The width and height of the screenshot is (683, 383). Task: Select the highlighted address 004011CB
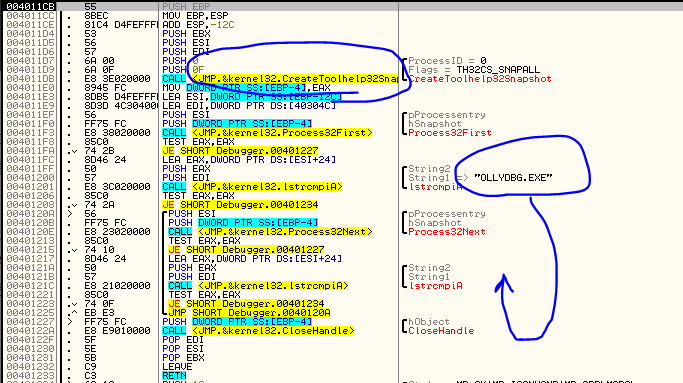pyautogui.click(x=30, y=6)
